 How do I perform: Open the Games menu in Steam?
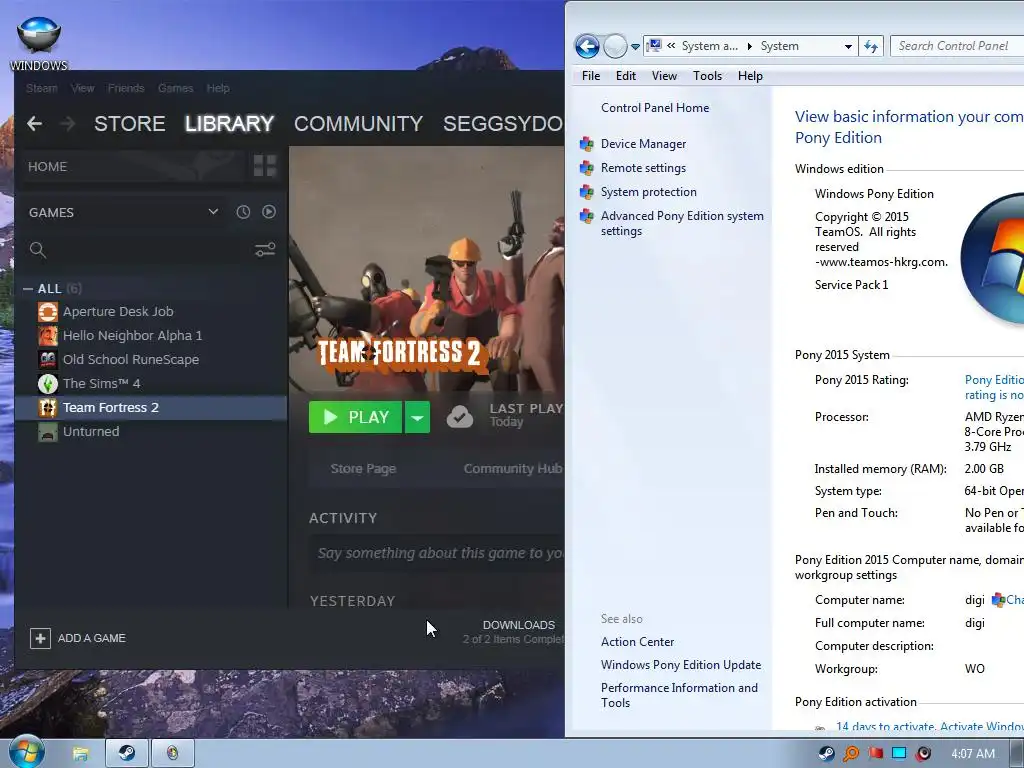(175, 88)
